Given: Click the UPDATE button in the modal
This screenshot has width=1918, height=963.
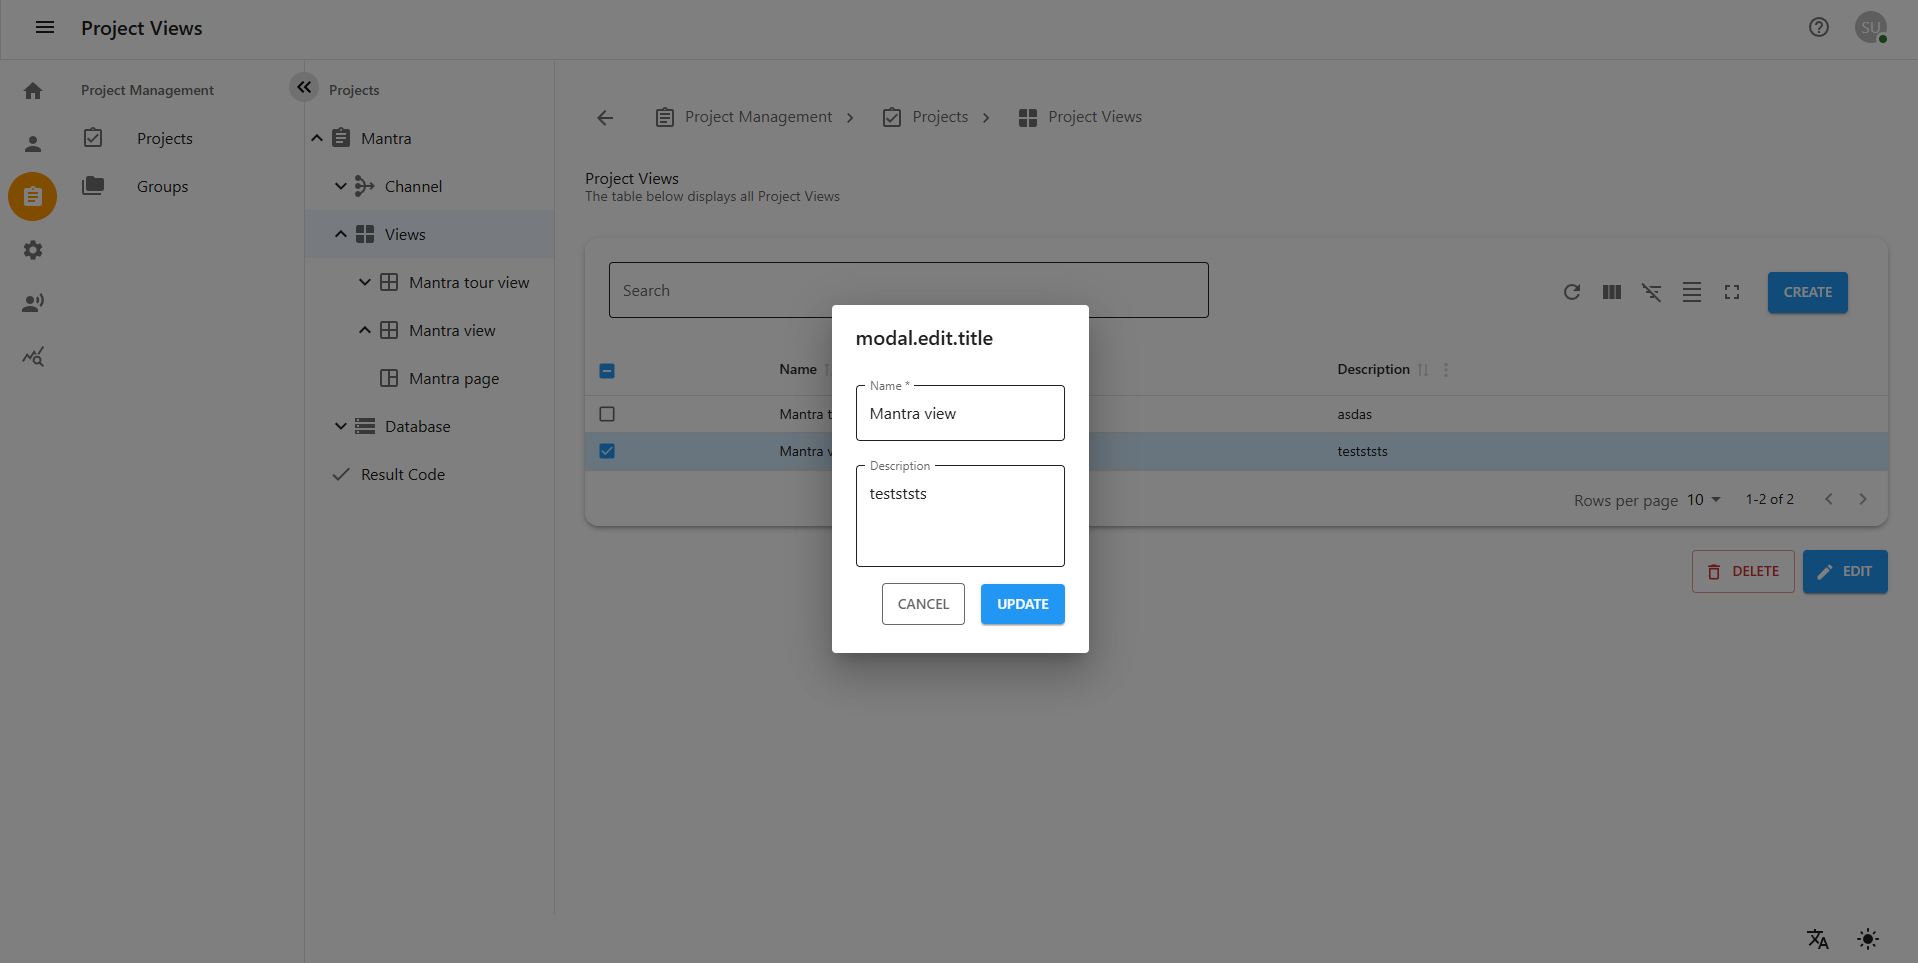Looking at the screenshot, I should [x=1022, y=604].
